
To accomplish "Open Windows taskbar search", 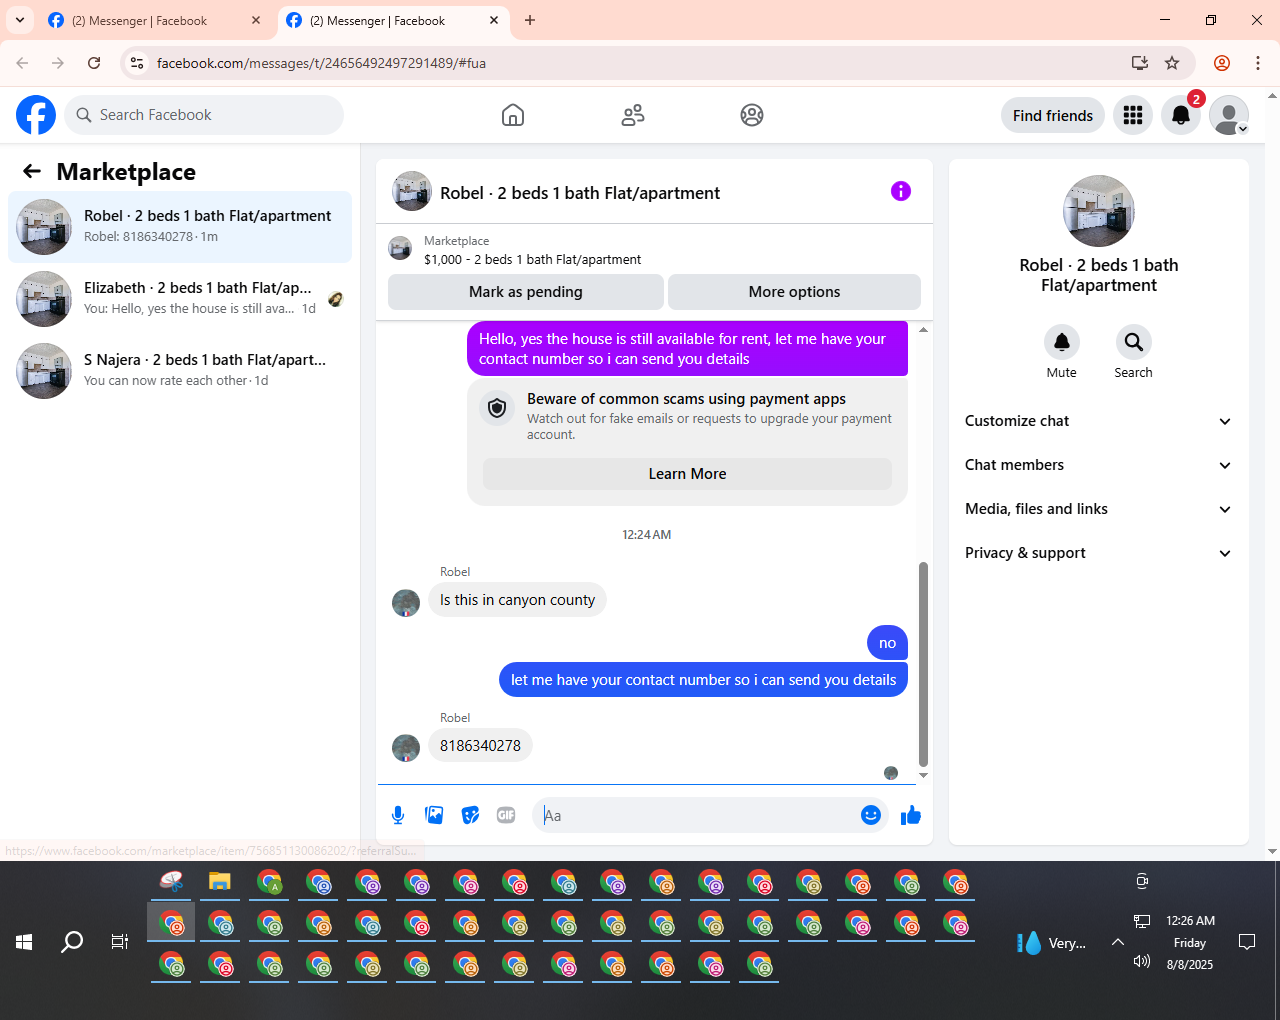I will coord(72,941).
